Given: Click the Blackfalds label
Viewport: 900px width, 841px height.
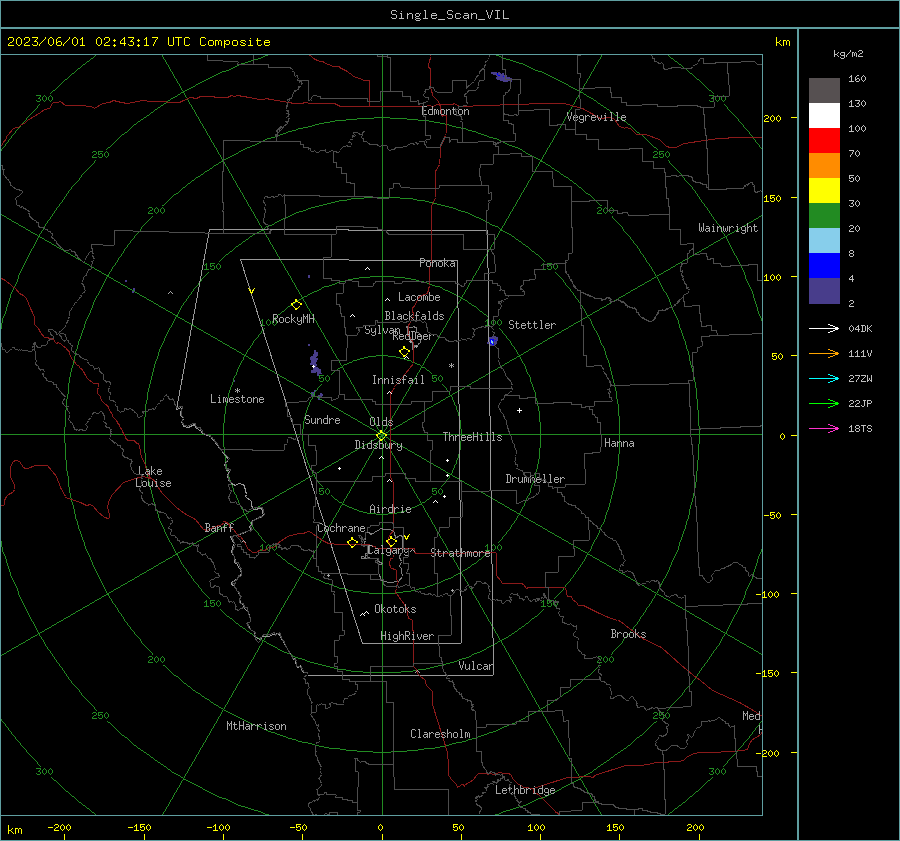Looking at the screenshot, I should [x=414, y=316].
